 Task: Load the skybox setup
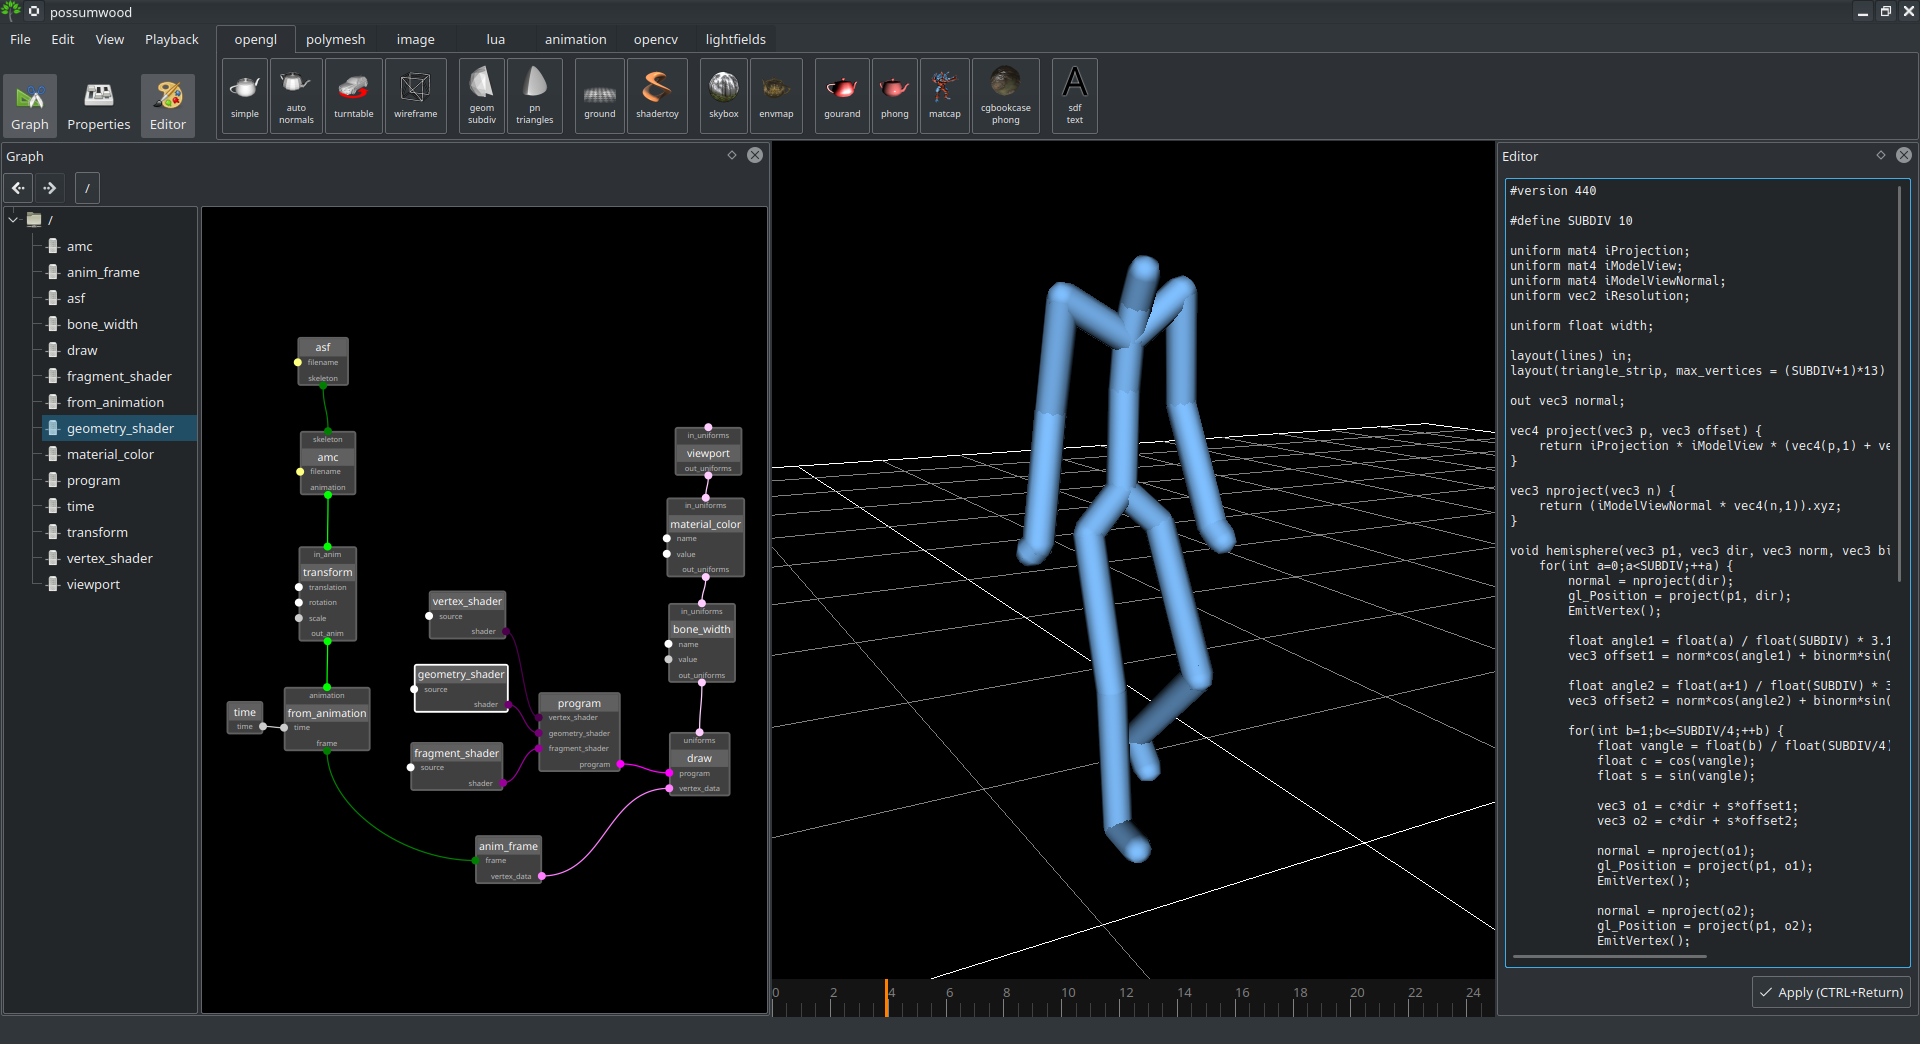coord(724,96)
